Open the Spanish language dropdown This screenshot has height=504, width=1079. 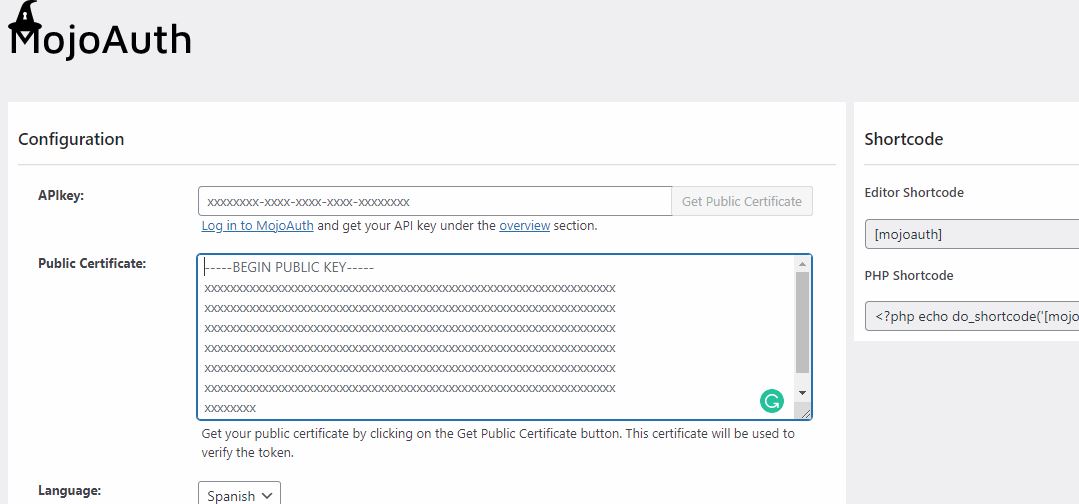[x=239, y=495]
